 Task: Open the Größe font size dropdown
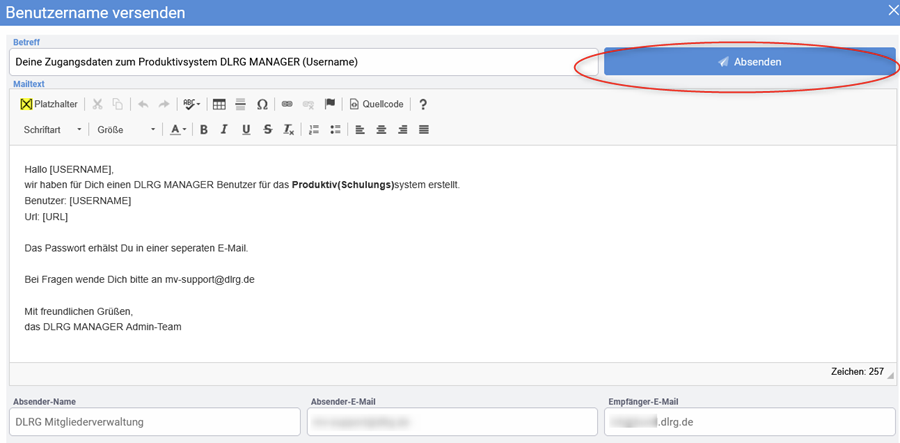coord(126,130)
